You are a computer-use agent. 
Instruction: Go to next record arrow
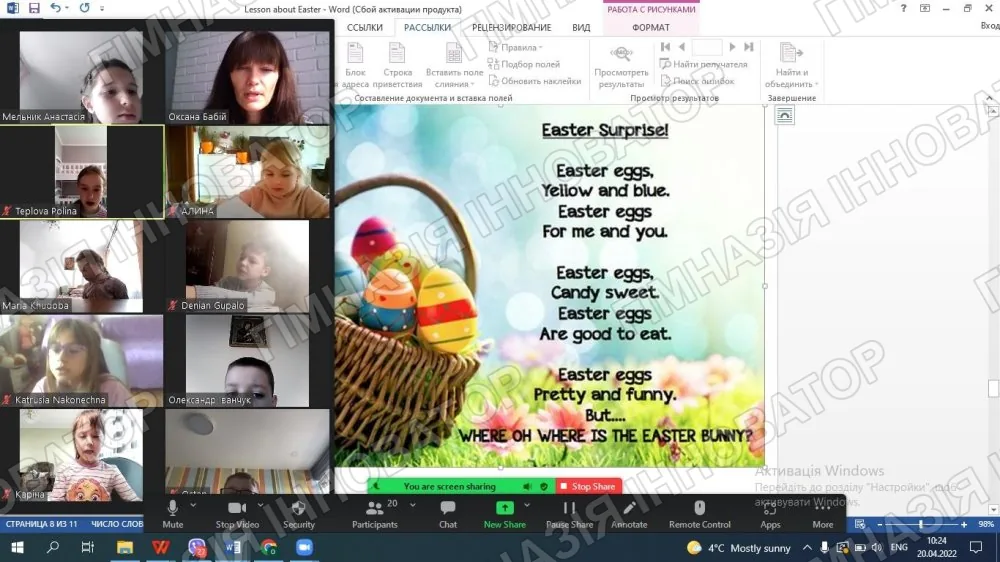732,47
